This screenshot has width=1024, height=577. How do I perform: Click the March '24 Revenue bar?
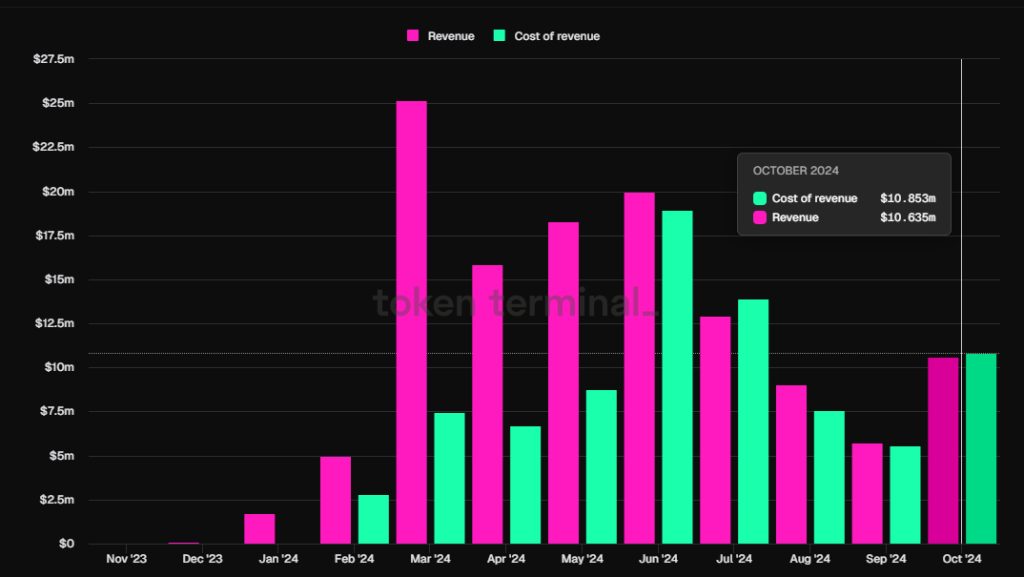tap(411, 322)
